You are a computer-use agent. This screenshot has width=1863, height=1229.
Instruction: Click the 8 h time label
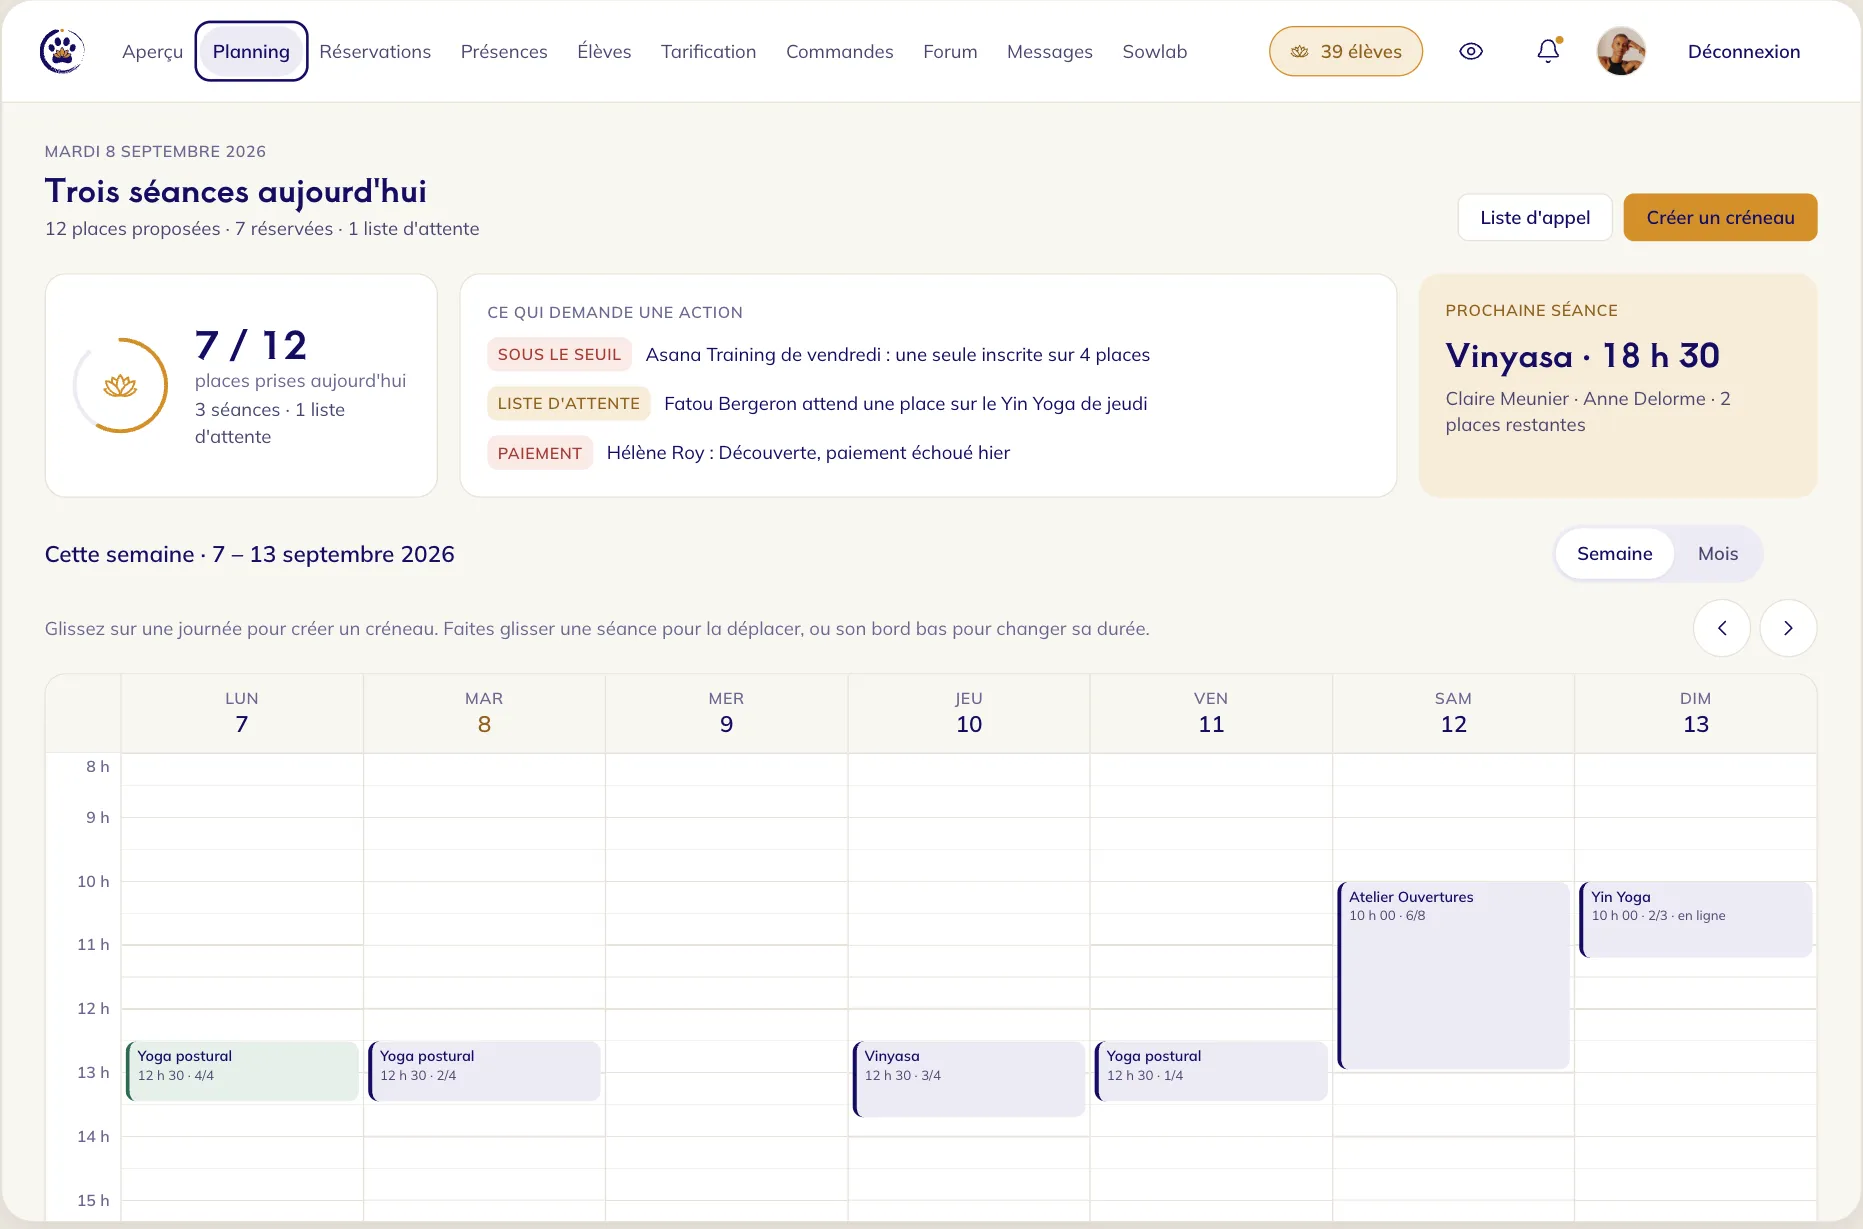(97, 766)
